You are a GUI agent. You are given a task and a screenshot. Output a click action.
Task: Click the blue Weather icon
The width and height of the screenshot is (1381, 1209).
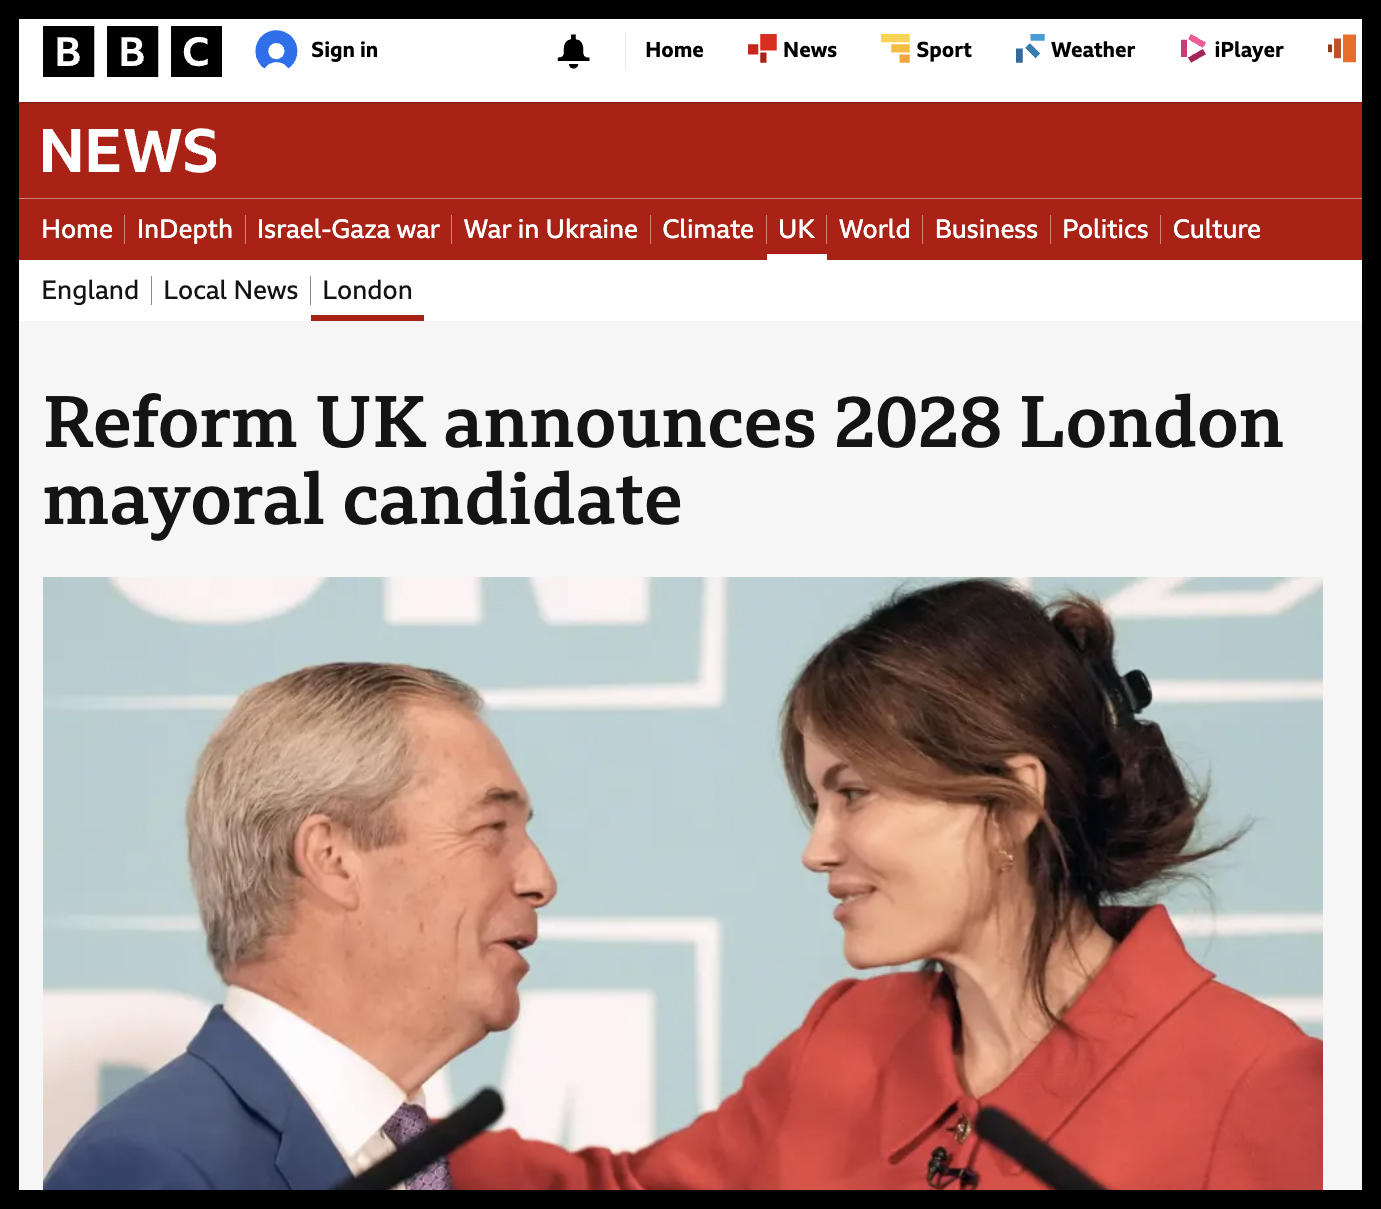coord(1029,49)
